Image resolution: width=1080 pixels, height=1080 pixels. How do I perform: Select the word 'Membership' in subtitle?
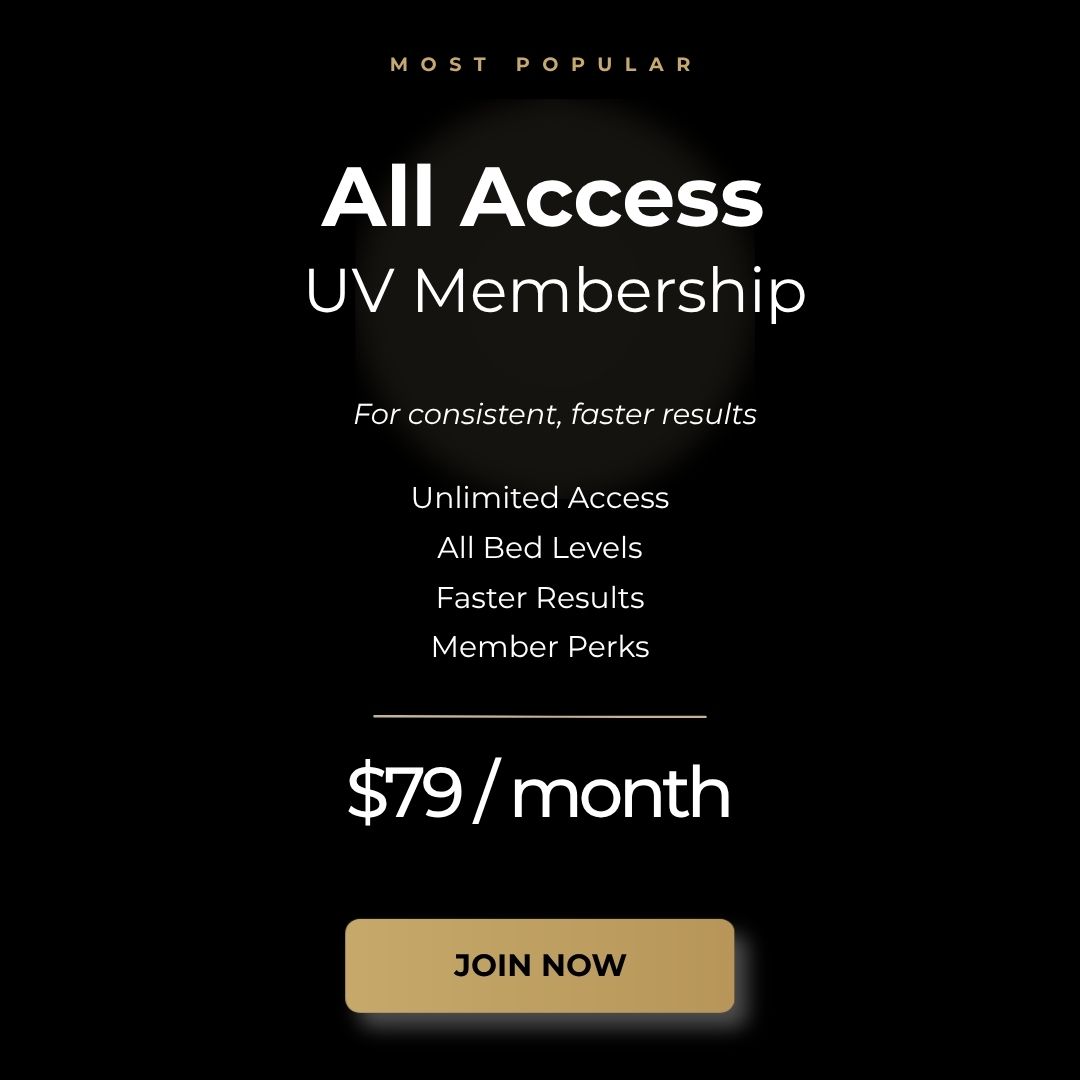pos(609,292)
